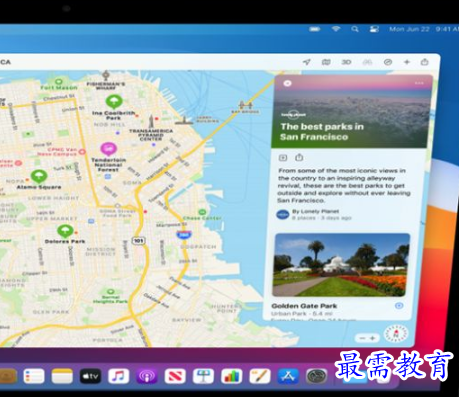
Task: Open Spotlight search from the menu bar
Action: tap(355, 29)
